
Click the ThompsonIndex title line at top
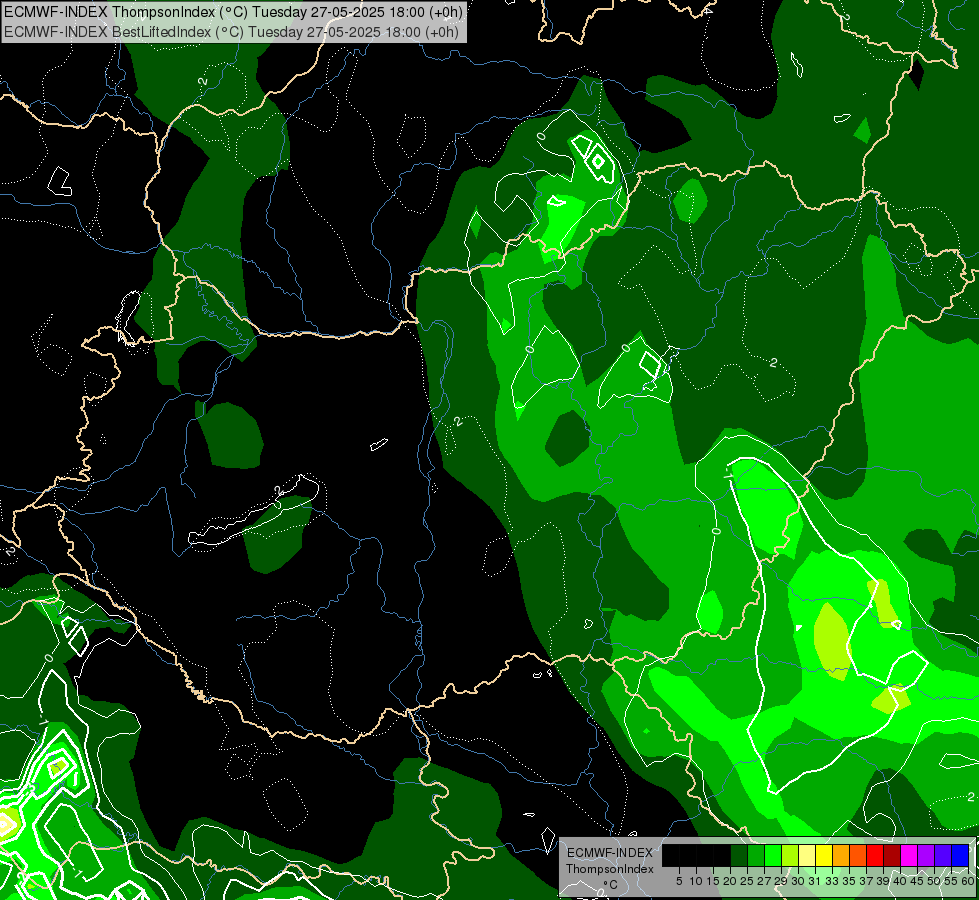(x=234, y=12)
